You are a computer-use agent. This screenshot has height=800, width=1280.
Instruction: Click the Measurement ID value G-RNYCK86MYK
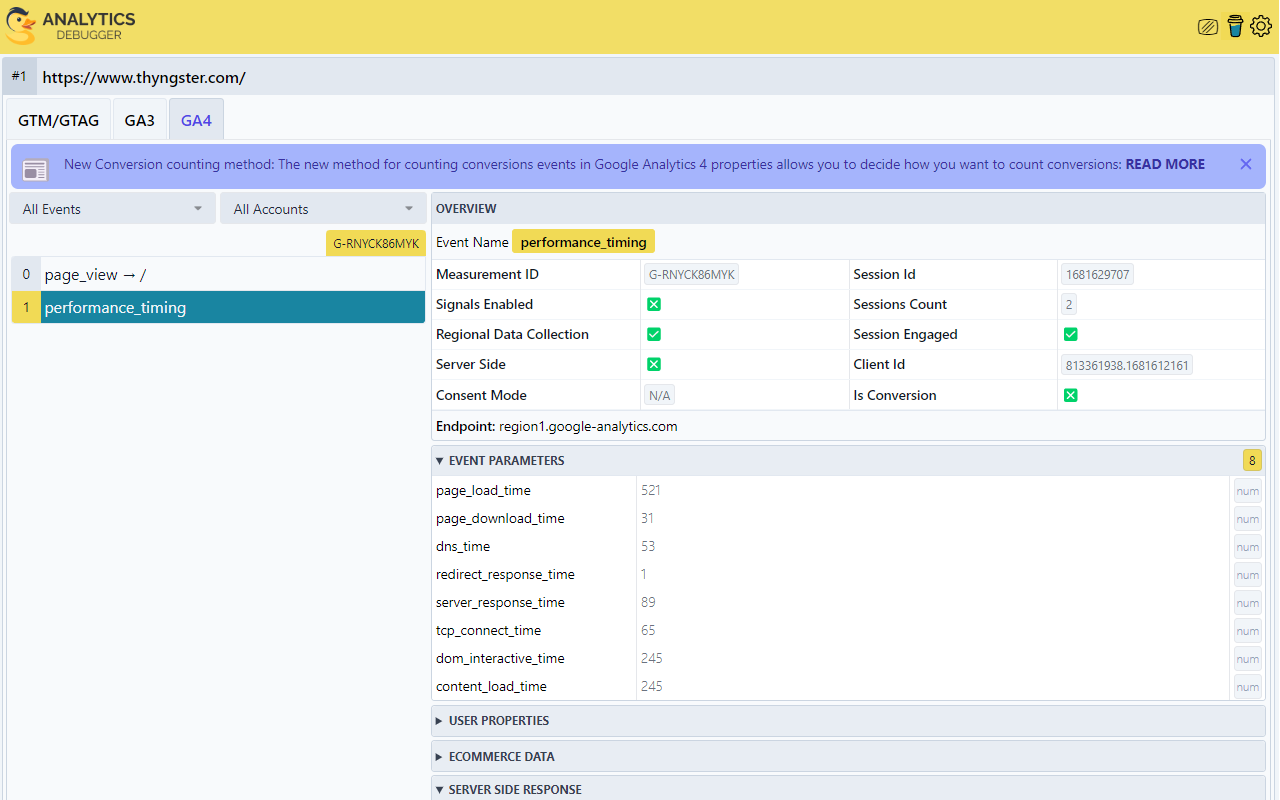point(691,274)
